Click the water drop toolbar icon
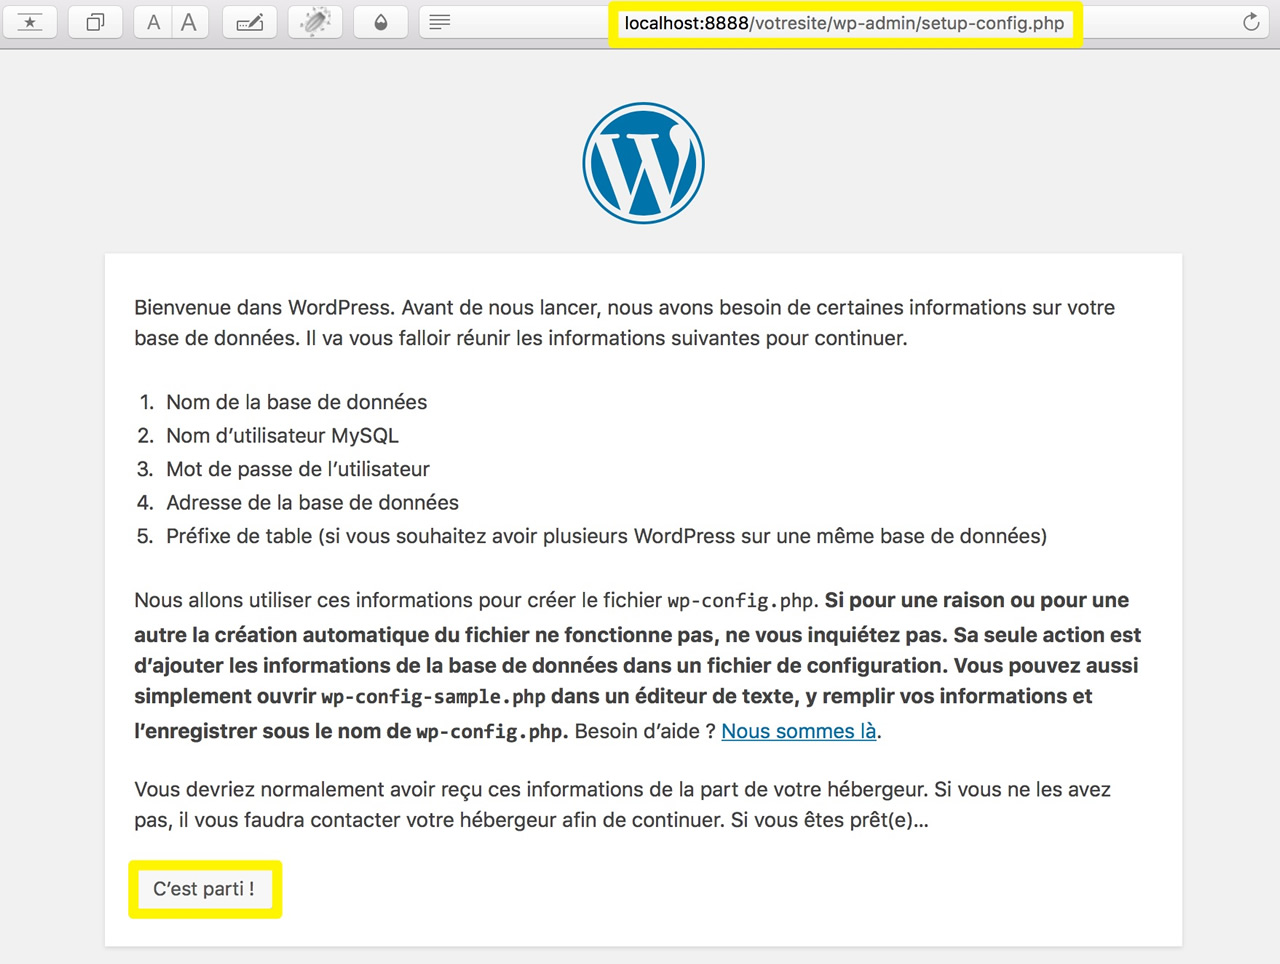The height and width of the screenshot is (964, 1280). [381, 22]
